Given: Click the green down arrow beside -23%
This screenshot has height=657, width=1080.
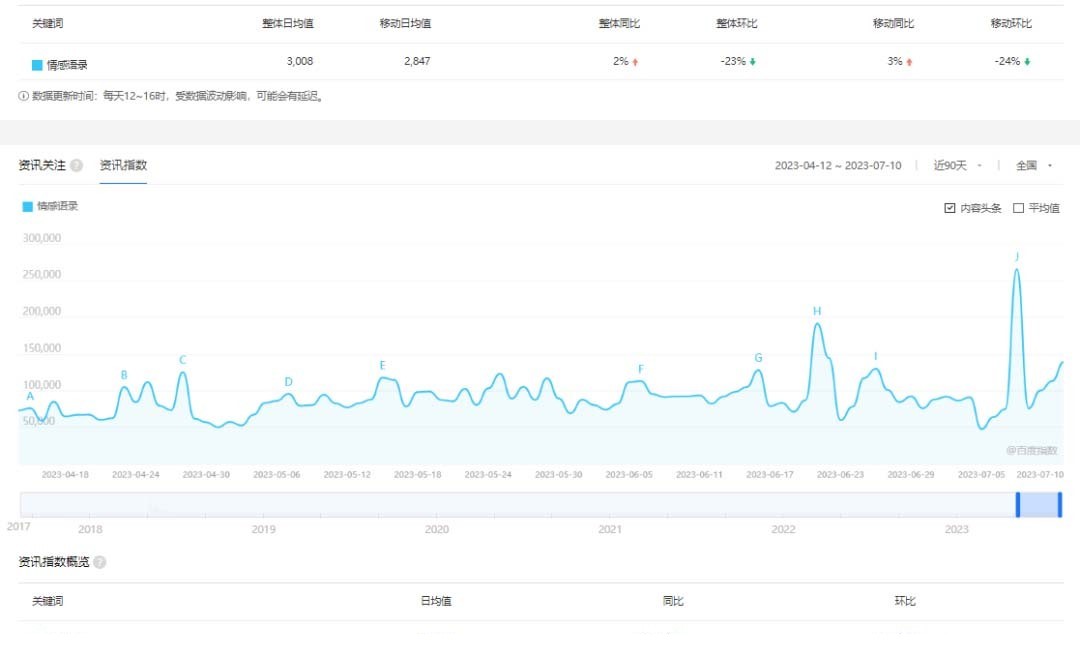Looking at the screenshot, I should pos(753,62).
